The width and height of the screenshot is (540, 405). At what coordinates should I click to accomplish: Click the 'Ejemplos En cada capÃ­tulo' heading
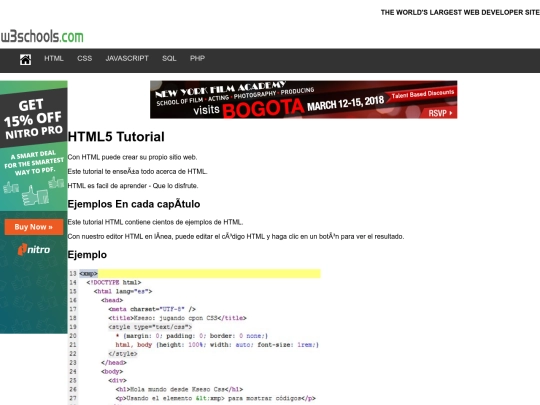134,204
